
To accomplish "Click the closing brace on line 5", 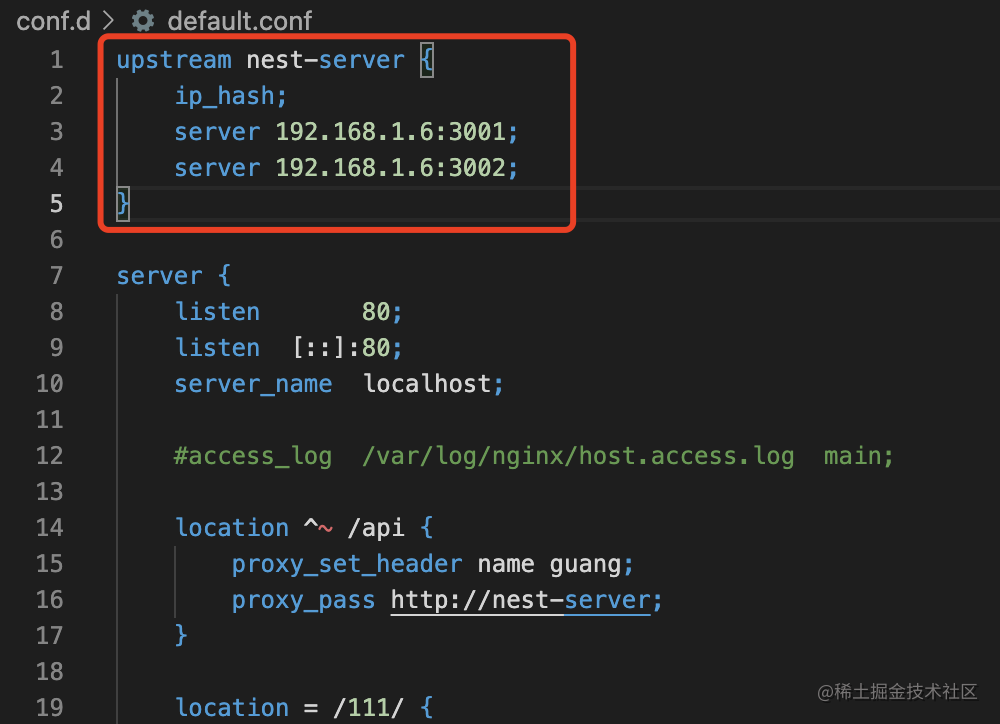I will [123, 204].
